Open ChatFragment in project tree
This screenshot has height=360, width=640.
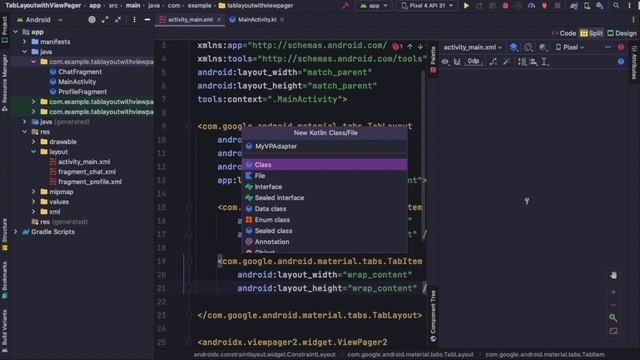[x=80, y=72]
